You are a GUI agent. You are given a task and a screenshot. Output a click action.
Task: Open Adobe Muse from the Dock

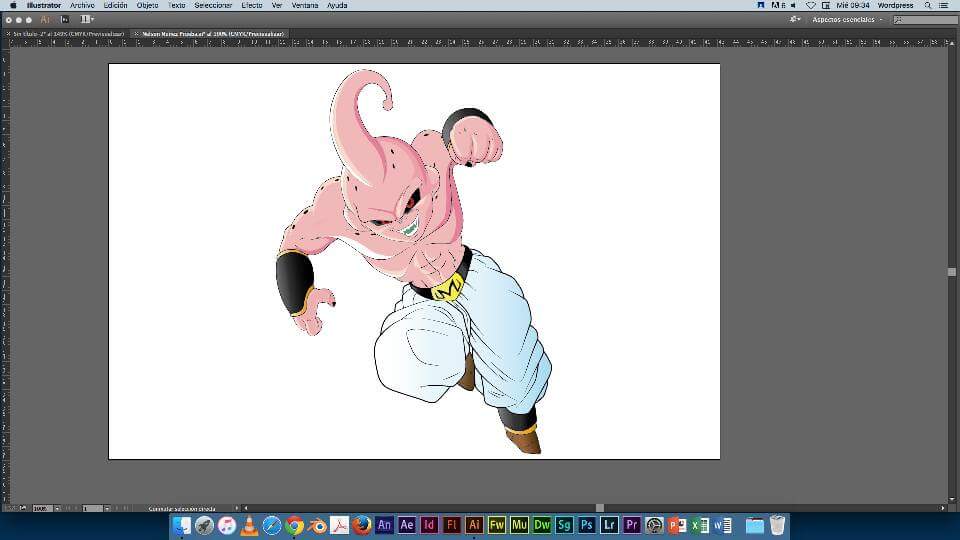(519, 525)
